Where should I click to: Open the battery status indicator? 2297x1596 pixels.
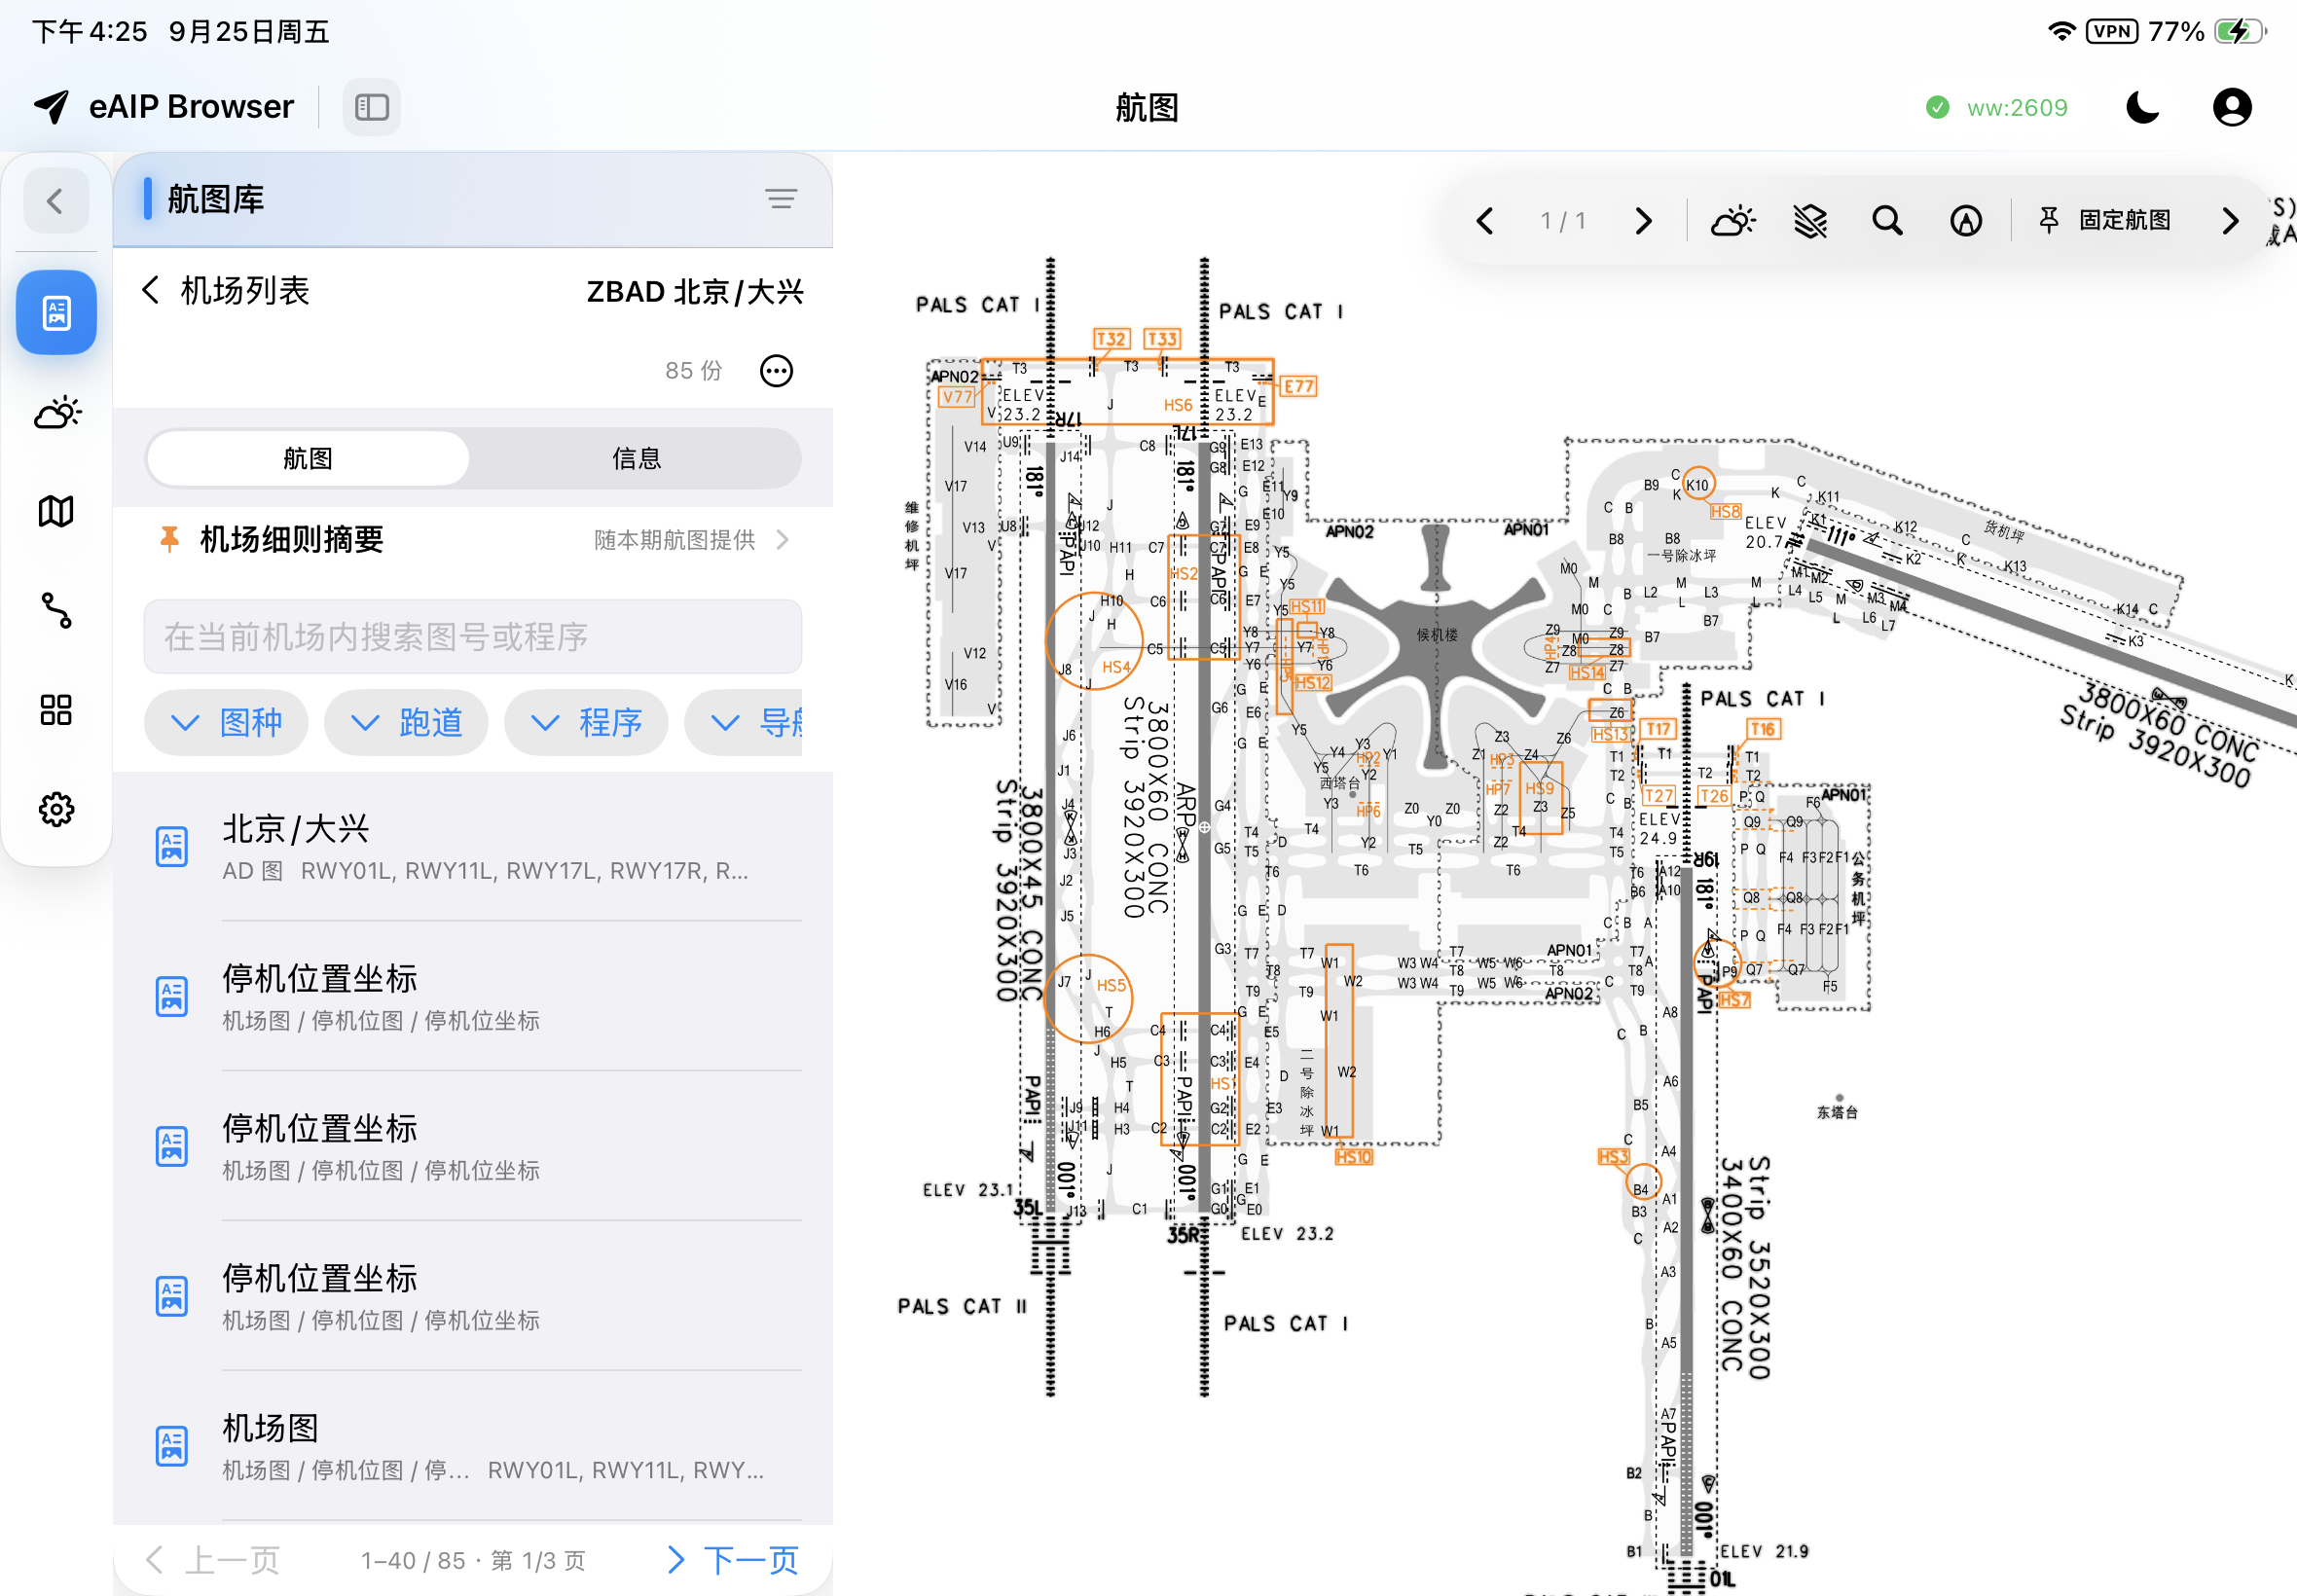click(2239, 31)
